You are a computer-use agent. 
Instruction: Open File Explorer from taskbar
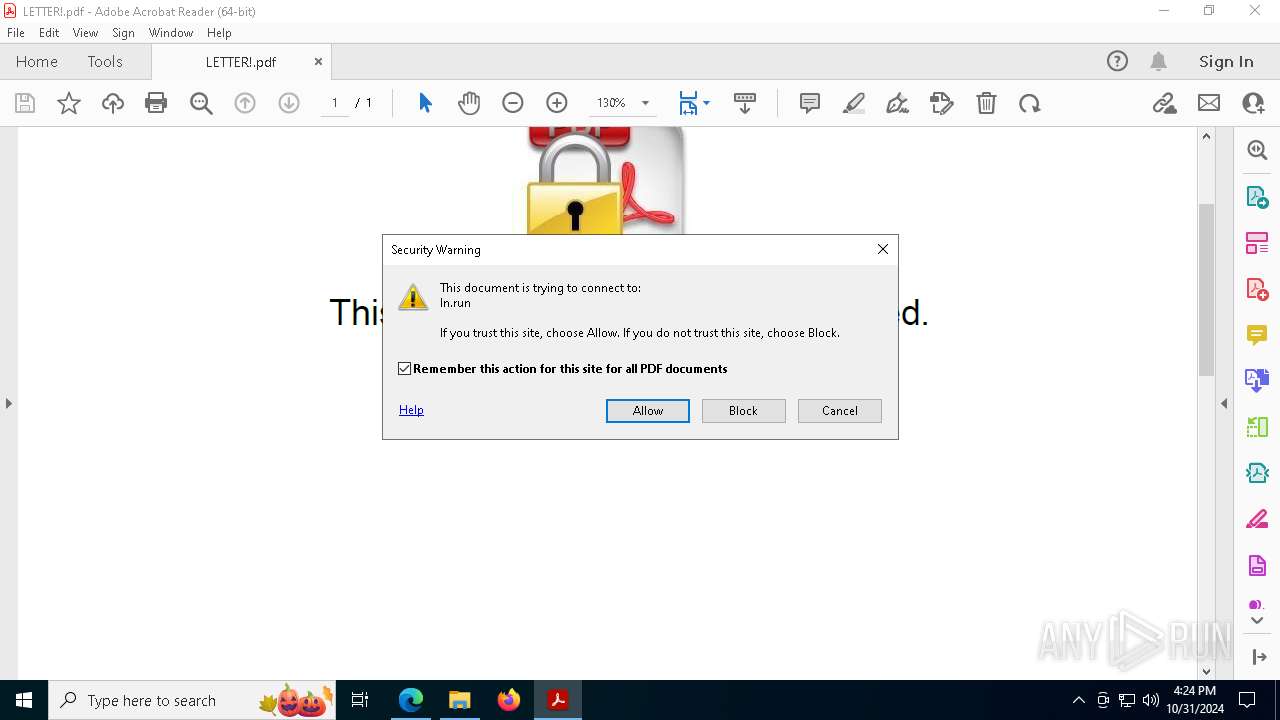point(460,700)
